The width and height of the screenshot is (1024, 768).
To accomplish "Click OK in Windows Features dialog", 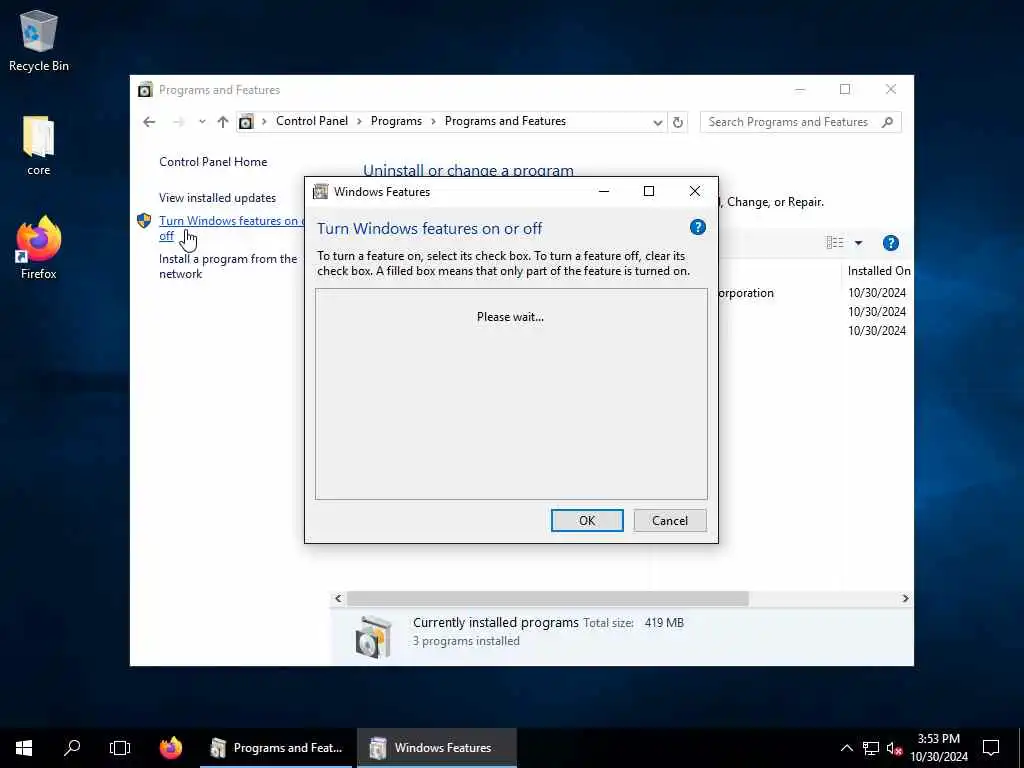I will (x=586, y=520).
